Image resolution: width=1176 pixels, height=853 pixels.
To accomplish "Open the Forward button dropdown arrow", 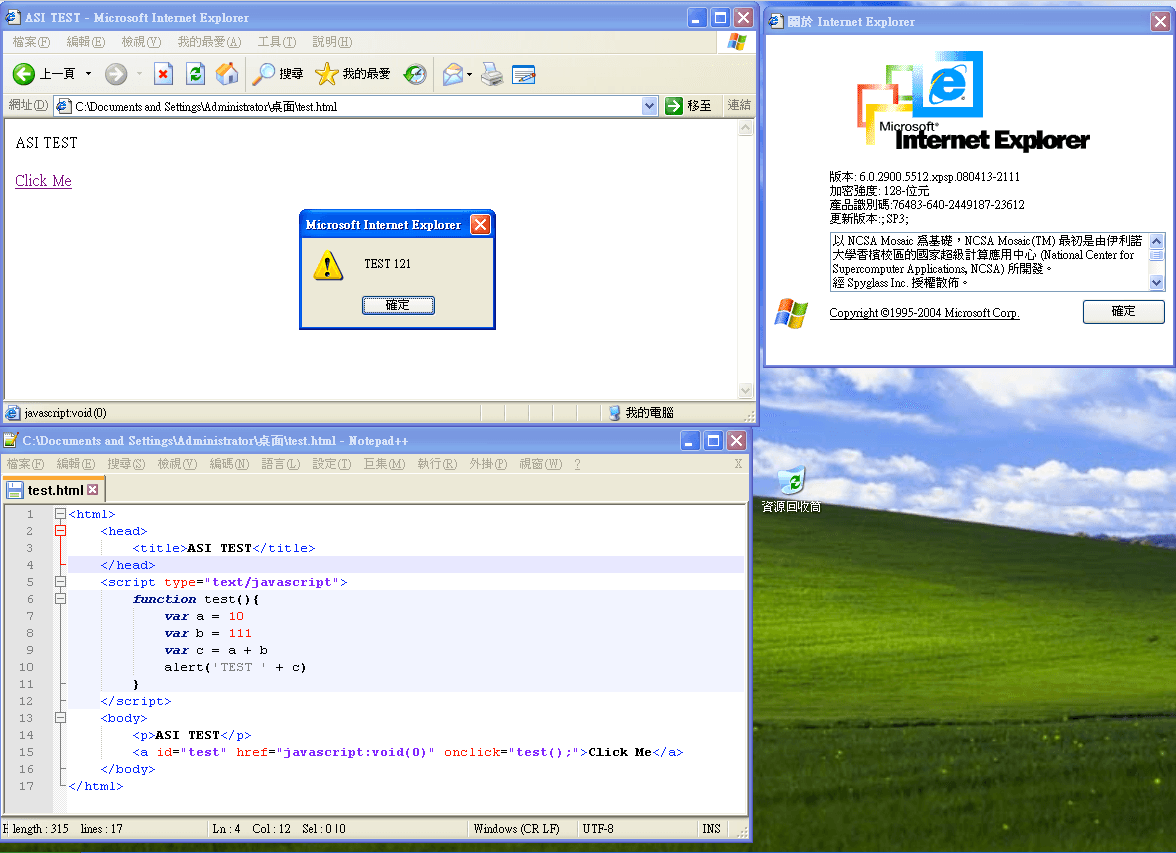I will pyautogui.click(x=140, y=74).
